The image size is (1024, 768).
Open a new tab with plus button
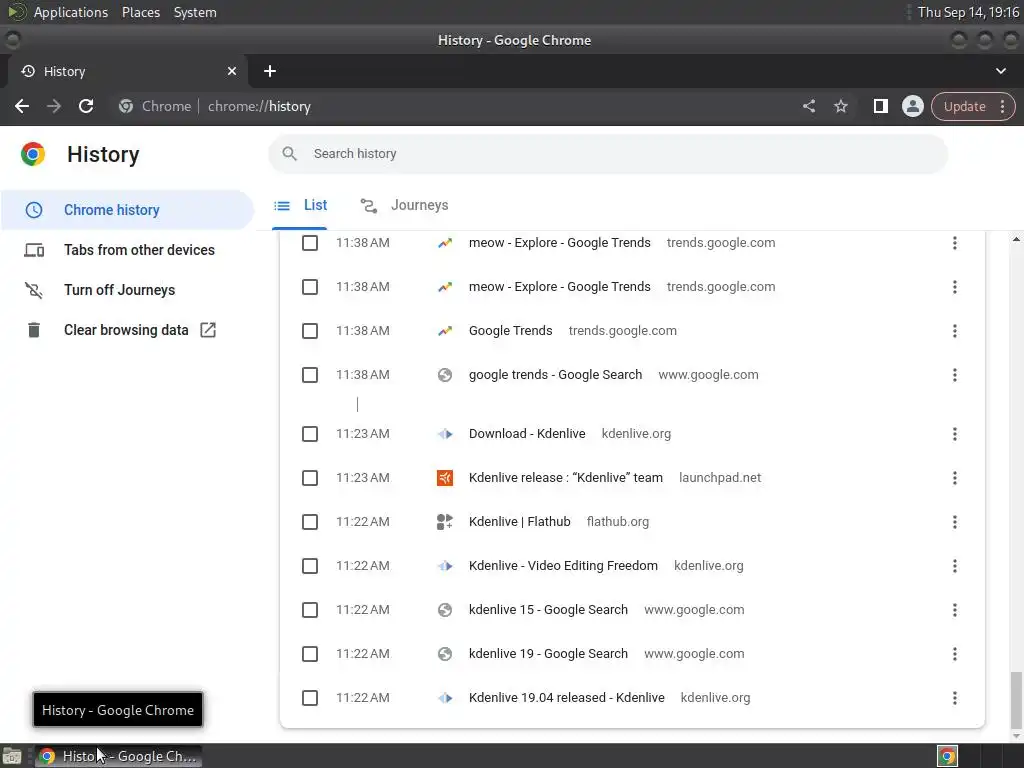pyautogui.click(x=270, y=71)
